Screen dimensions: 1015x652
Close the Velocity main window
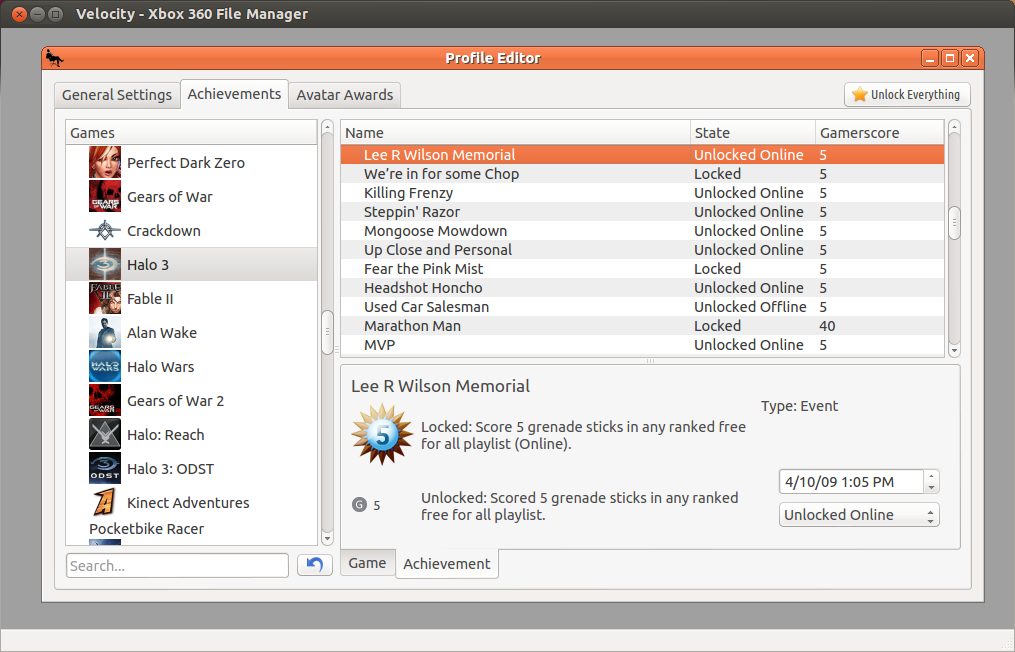click(19, 14)
